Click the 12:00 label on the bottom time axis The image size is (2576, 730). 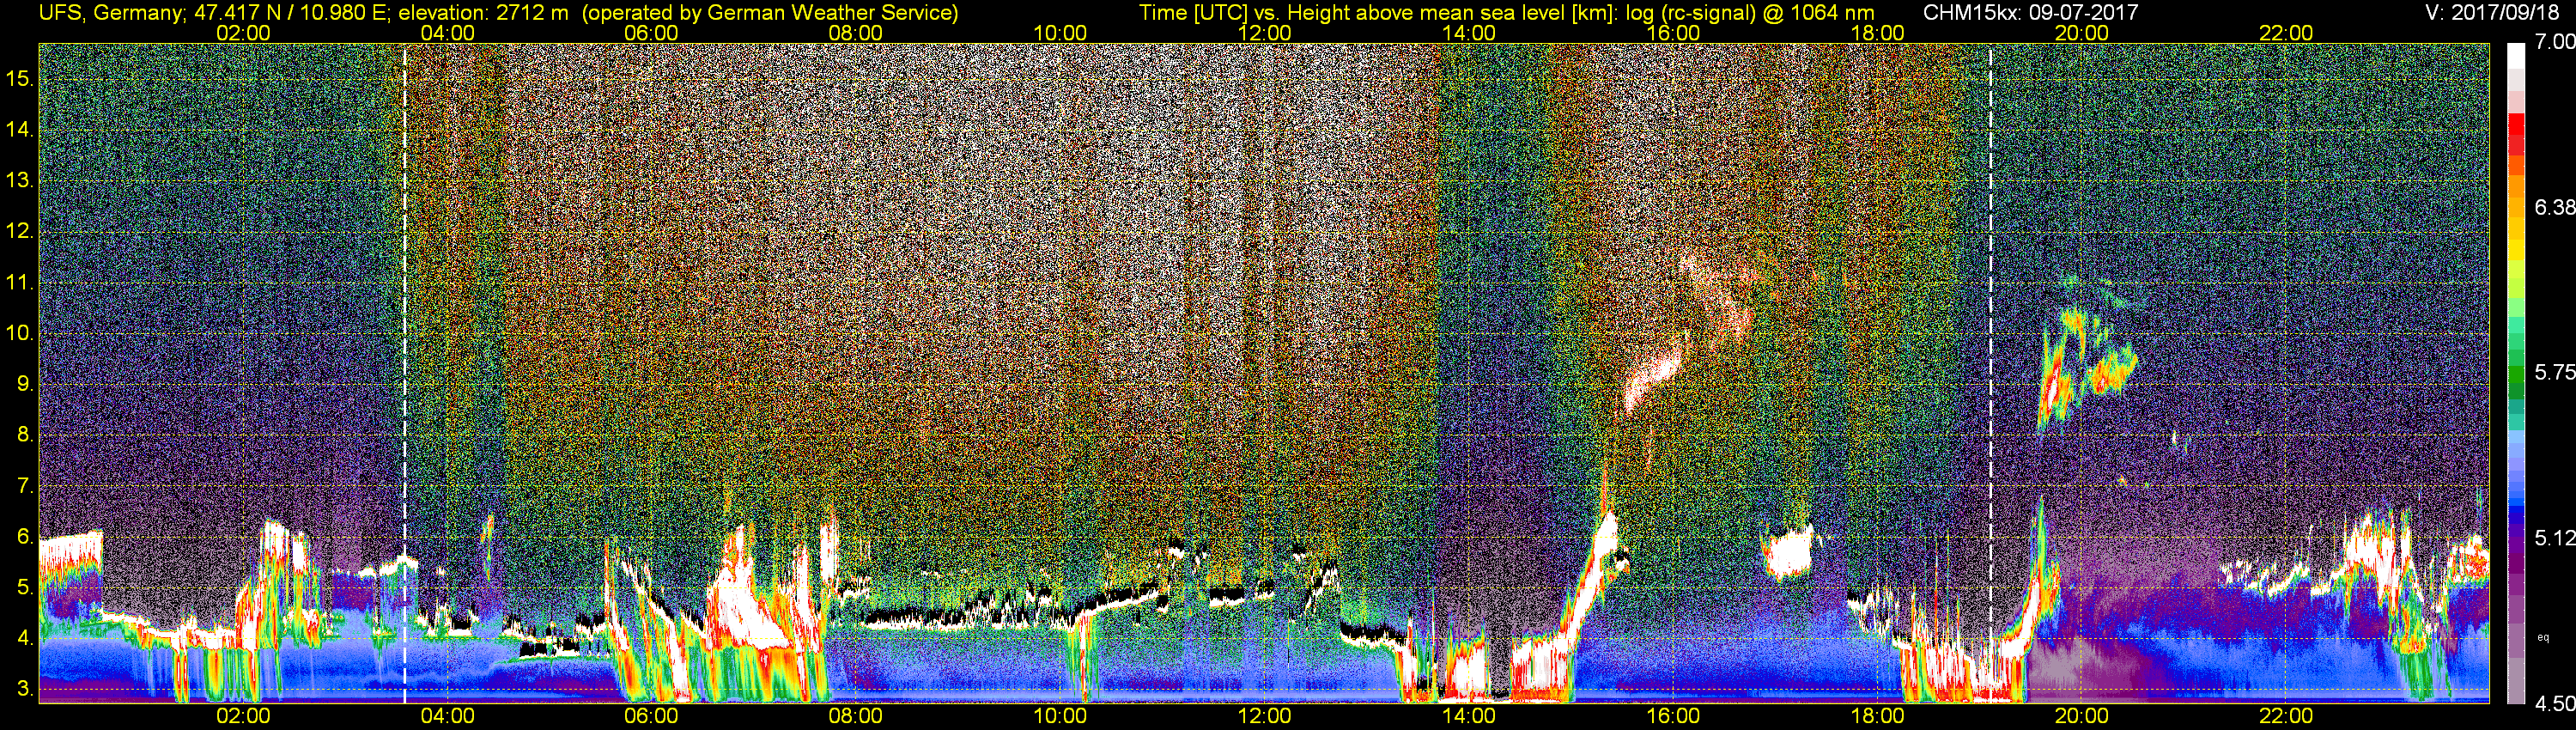coord(1264,716)
